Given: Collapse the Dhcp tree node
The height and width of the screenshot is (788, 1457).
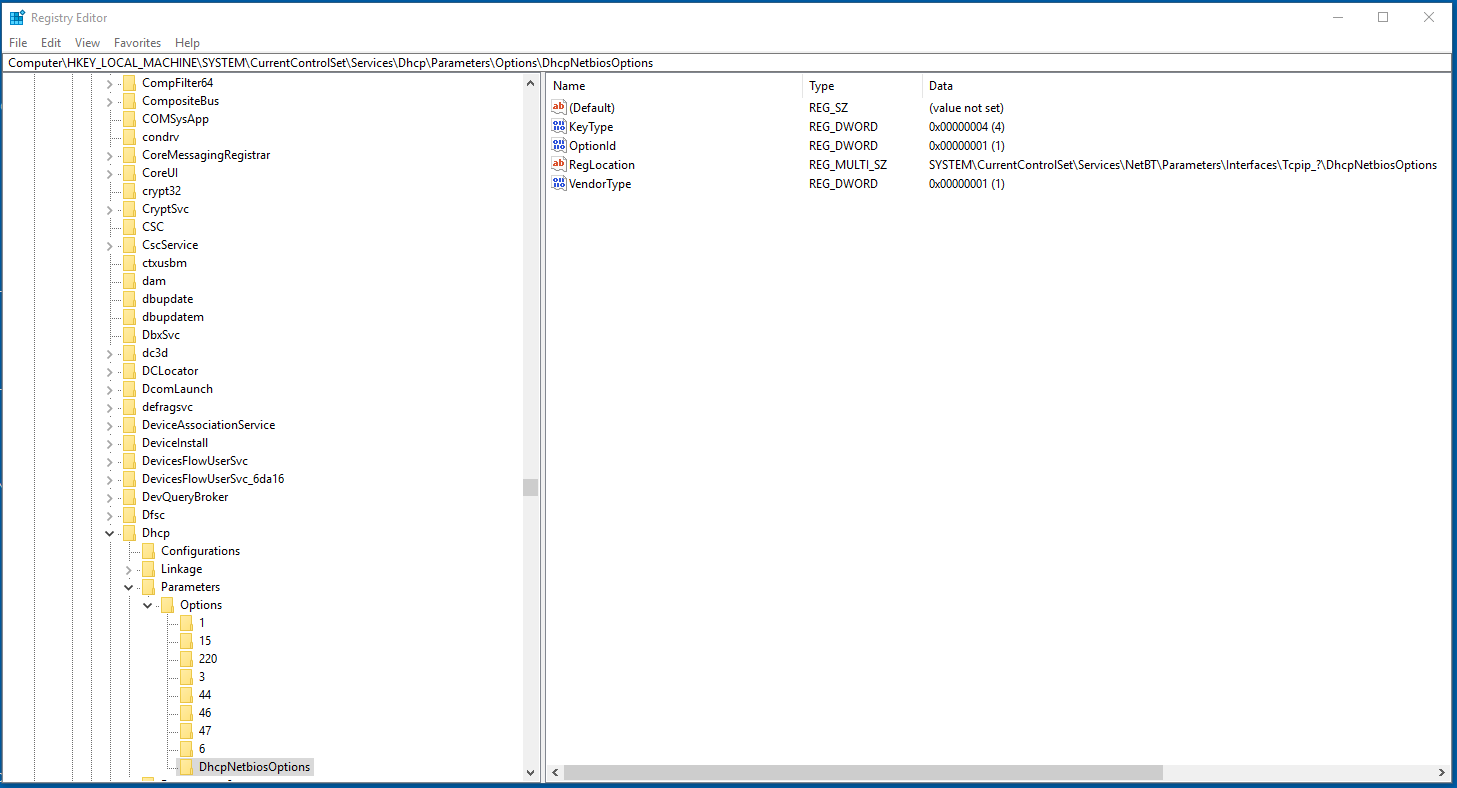Looking at the screenshot, I should (109, 533).
